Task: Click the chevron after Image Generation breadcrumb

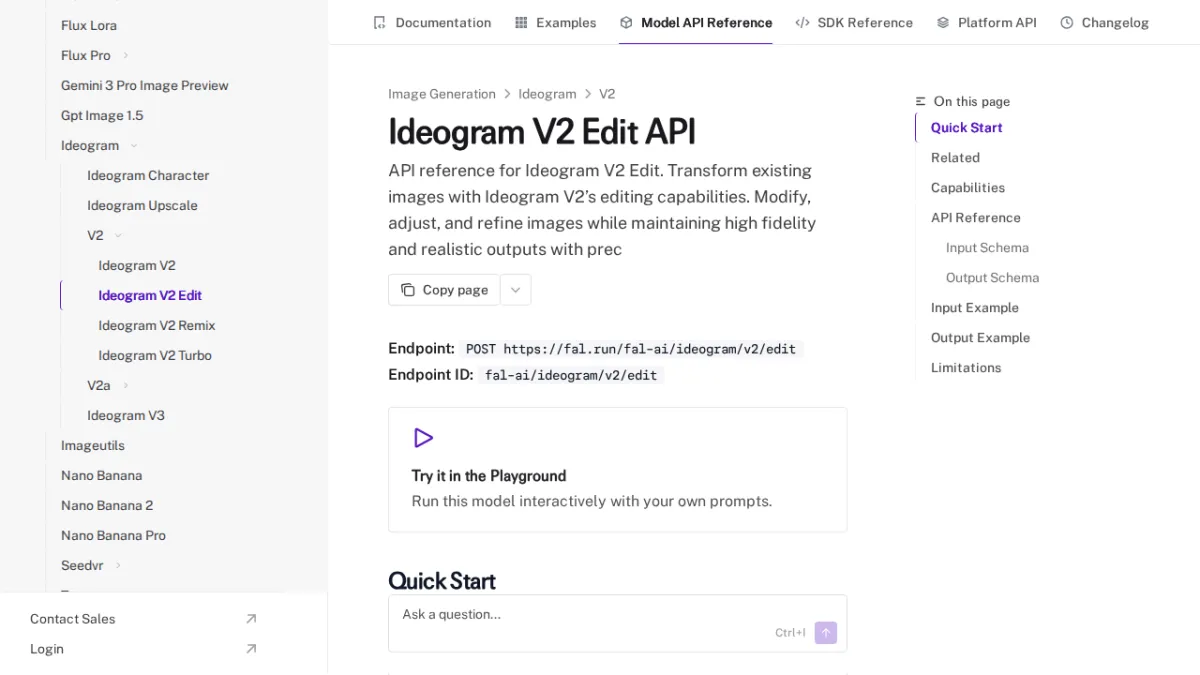Action: tap(507, 94)
